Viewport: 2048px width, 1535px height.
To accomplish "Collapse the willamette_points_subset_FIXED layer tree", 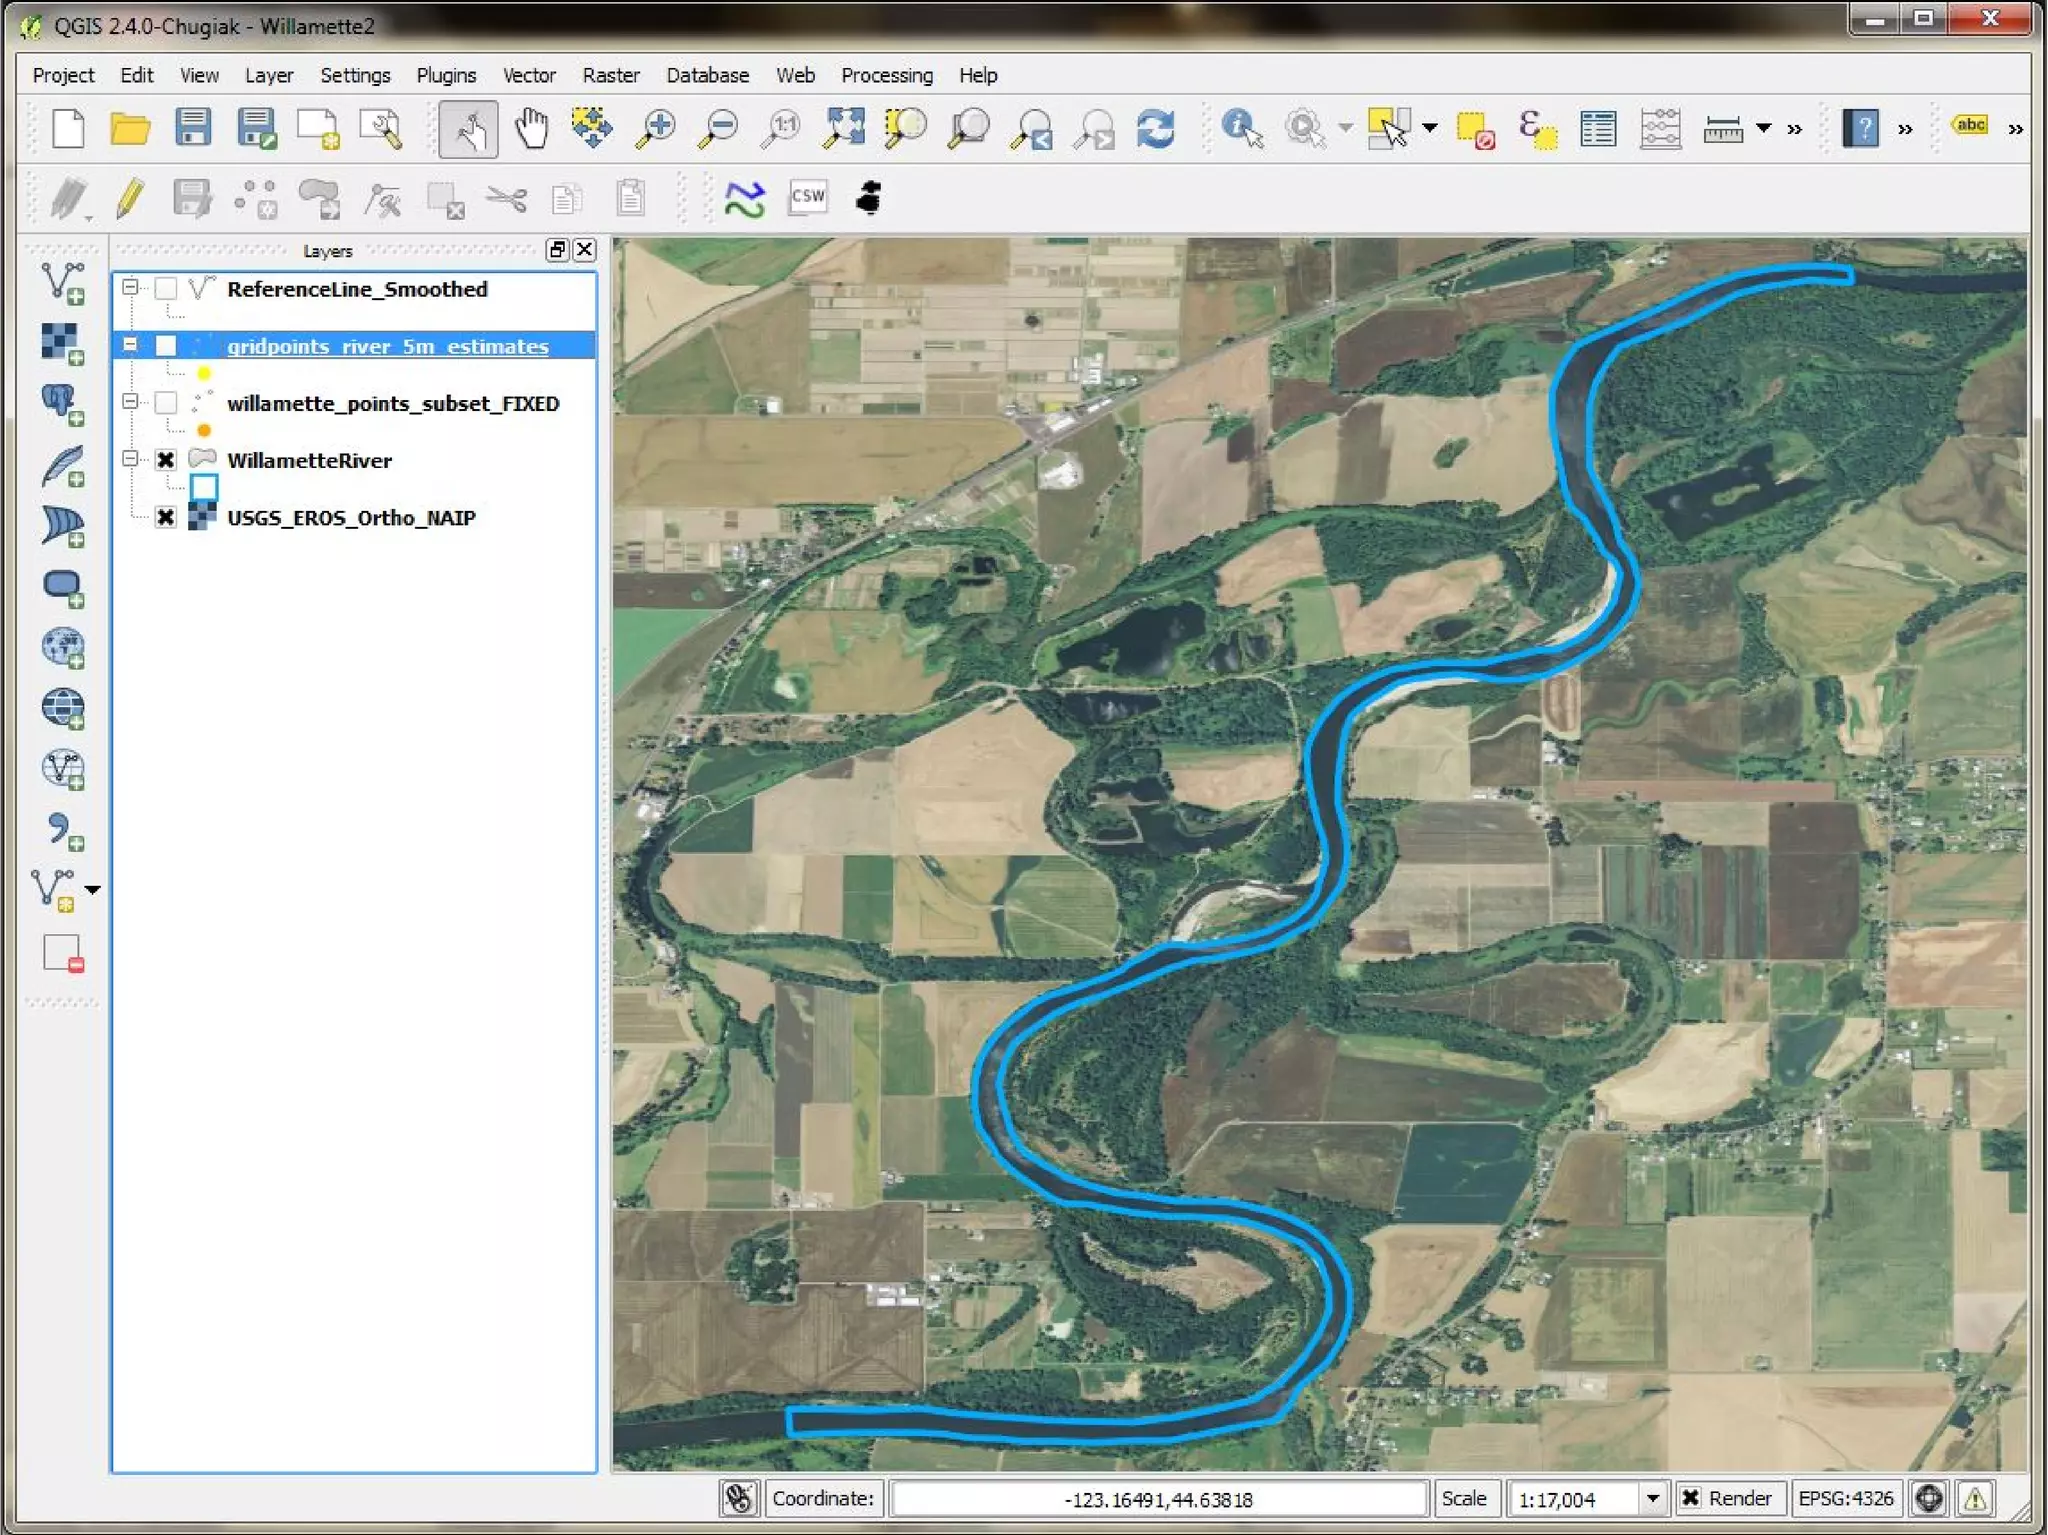I will [130, 402].
